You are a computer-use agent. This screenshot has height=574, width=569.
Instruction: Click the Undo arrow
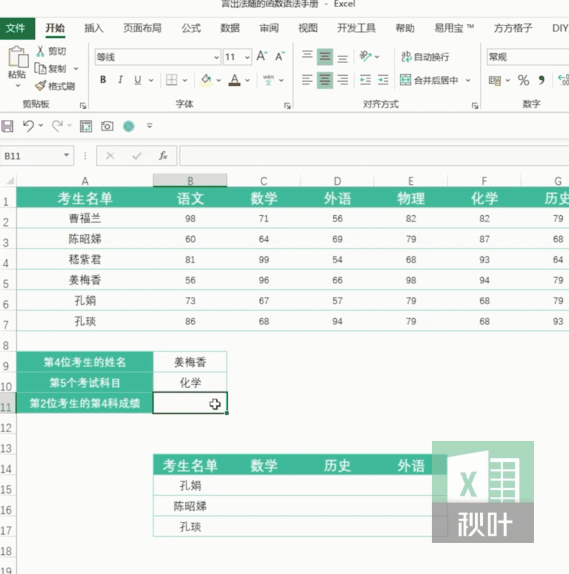click(28, 126)
